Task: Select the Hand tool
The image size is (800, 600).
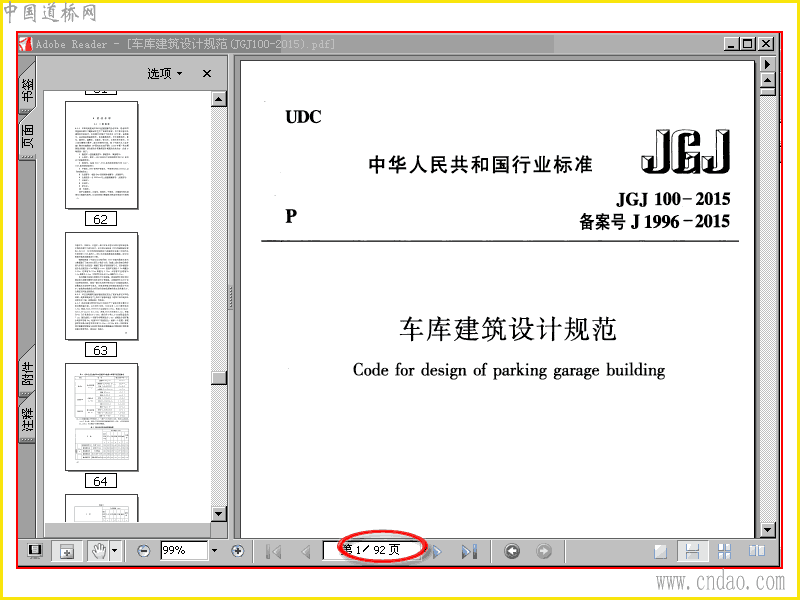Action: click(98, 551)
